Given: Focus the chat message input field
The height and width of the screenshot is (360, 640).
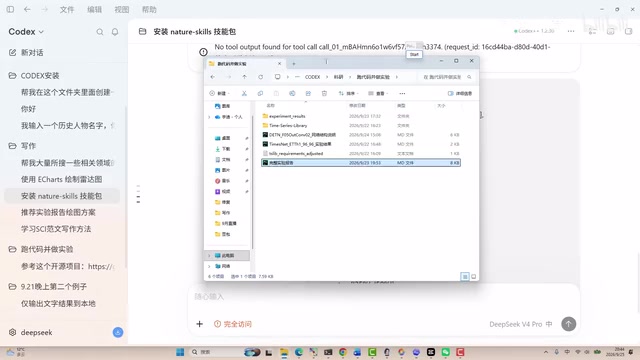Looking at the screenshot, I should click(x=384, y=297).
